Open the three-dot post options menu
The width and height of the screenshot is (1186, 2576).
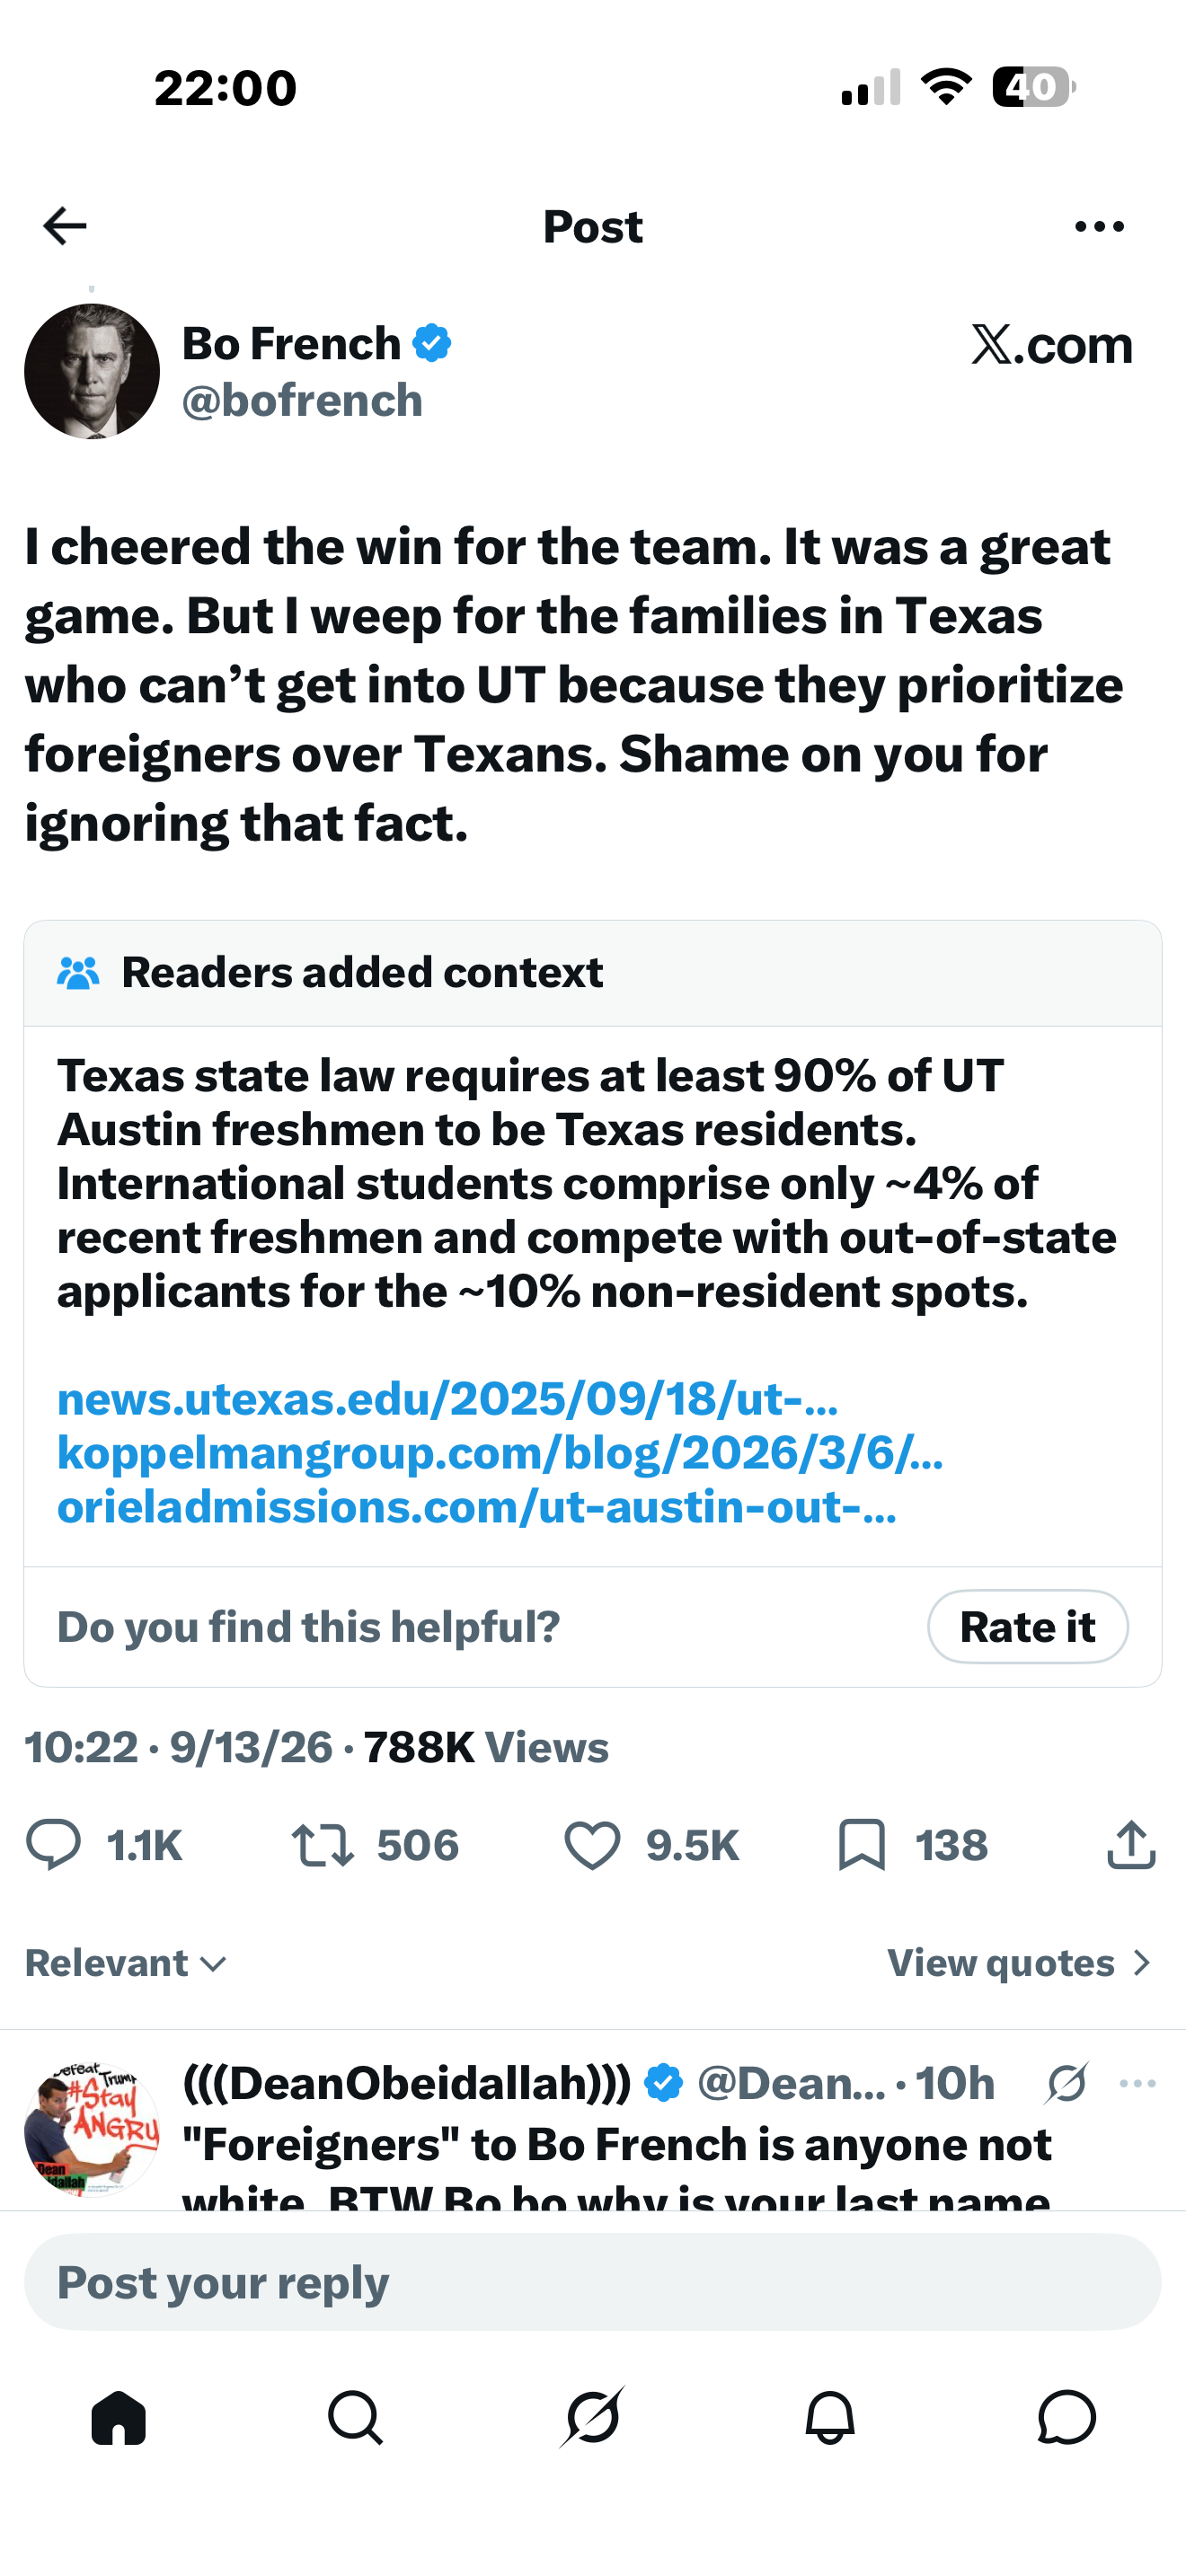(x=1099, y=227)
